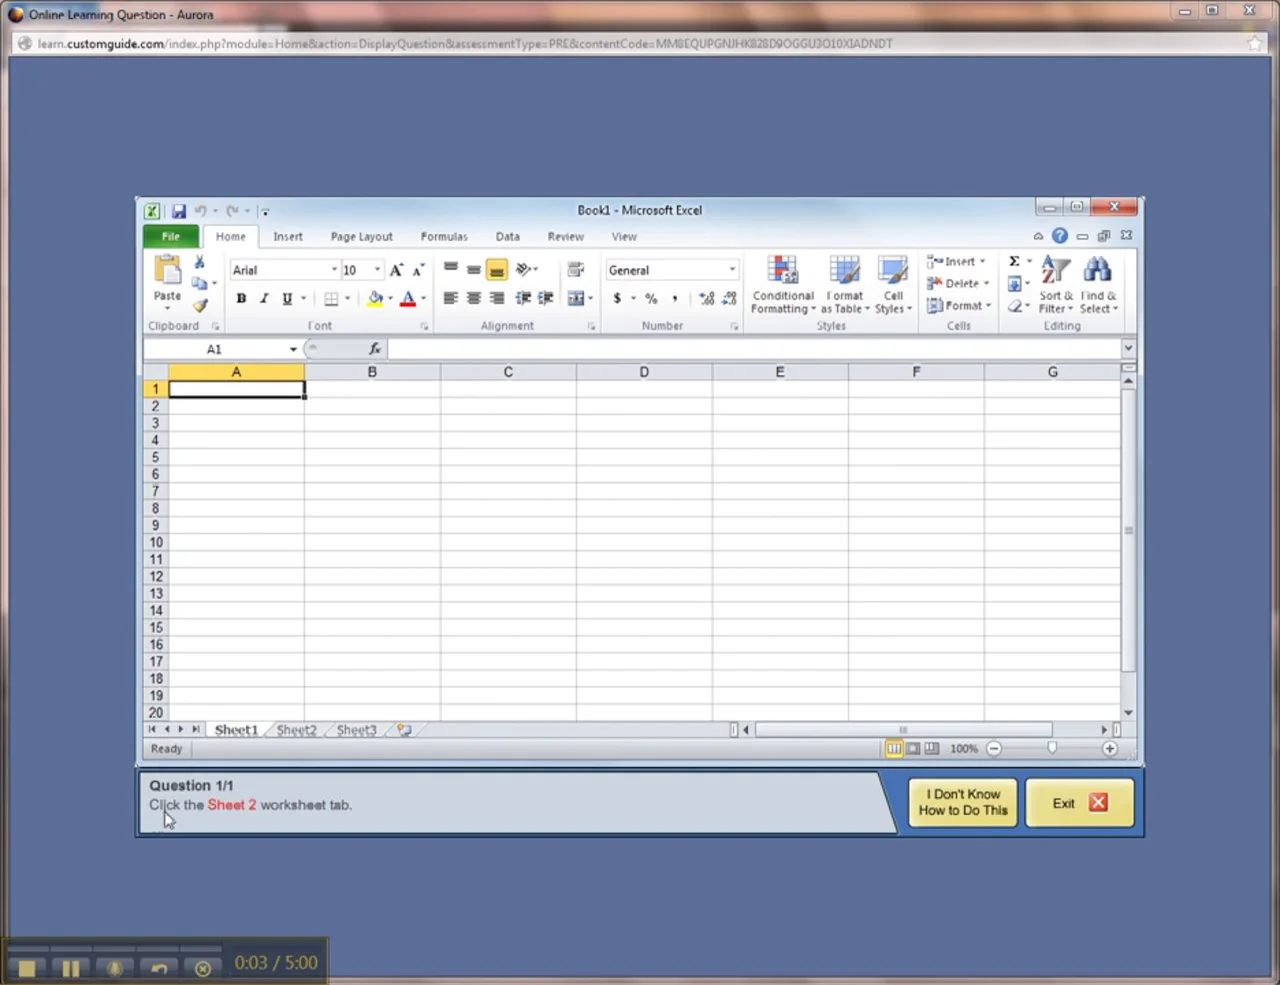Click the Clear eraser icon
1280x985 pixels.
(1014, 306)
